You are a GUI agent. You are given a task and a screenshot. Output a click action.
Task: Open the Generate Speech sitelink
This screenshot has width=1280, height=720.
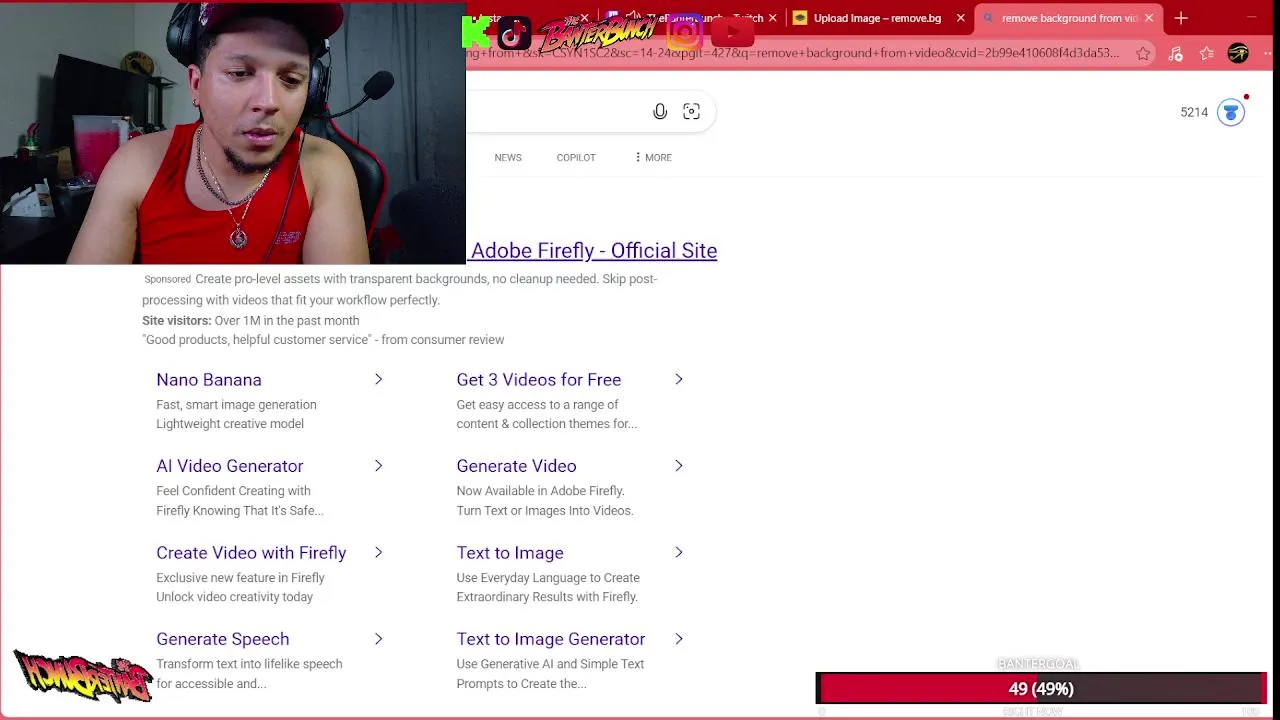223,639
